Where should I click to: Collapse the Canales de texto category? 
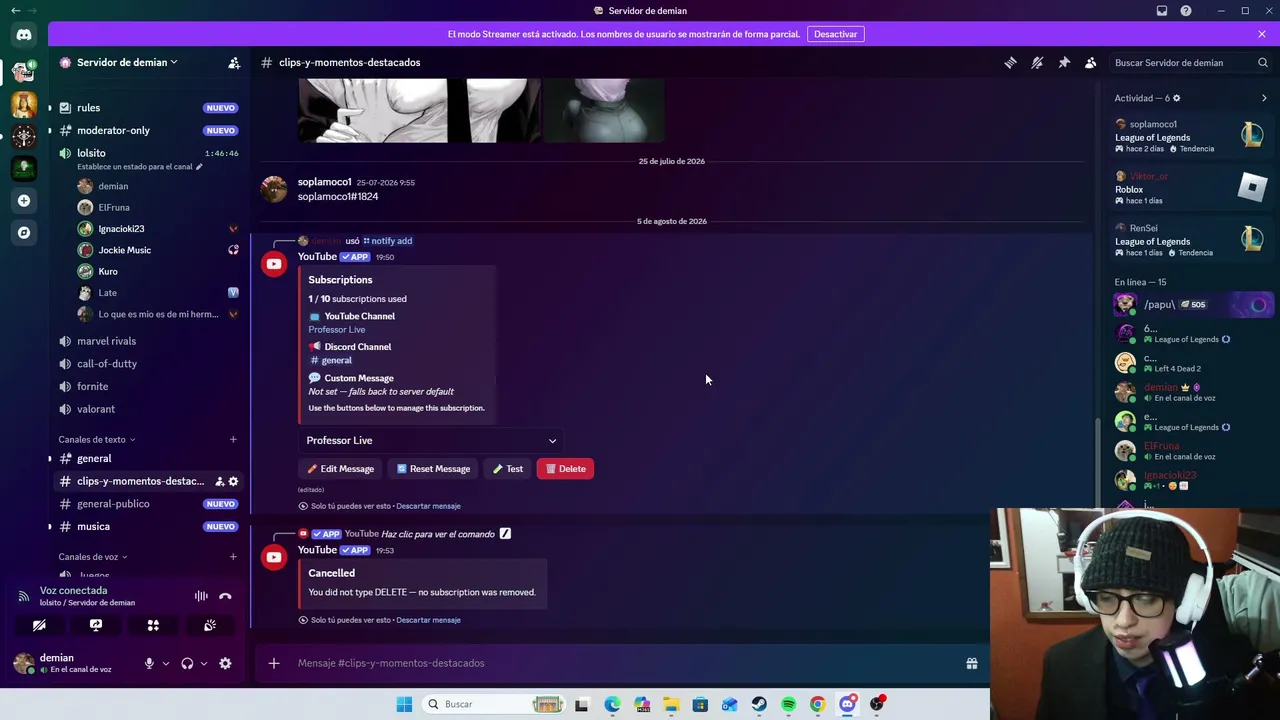pyautogui.click(x=96, y=439)
